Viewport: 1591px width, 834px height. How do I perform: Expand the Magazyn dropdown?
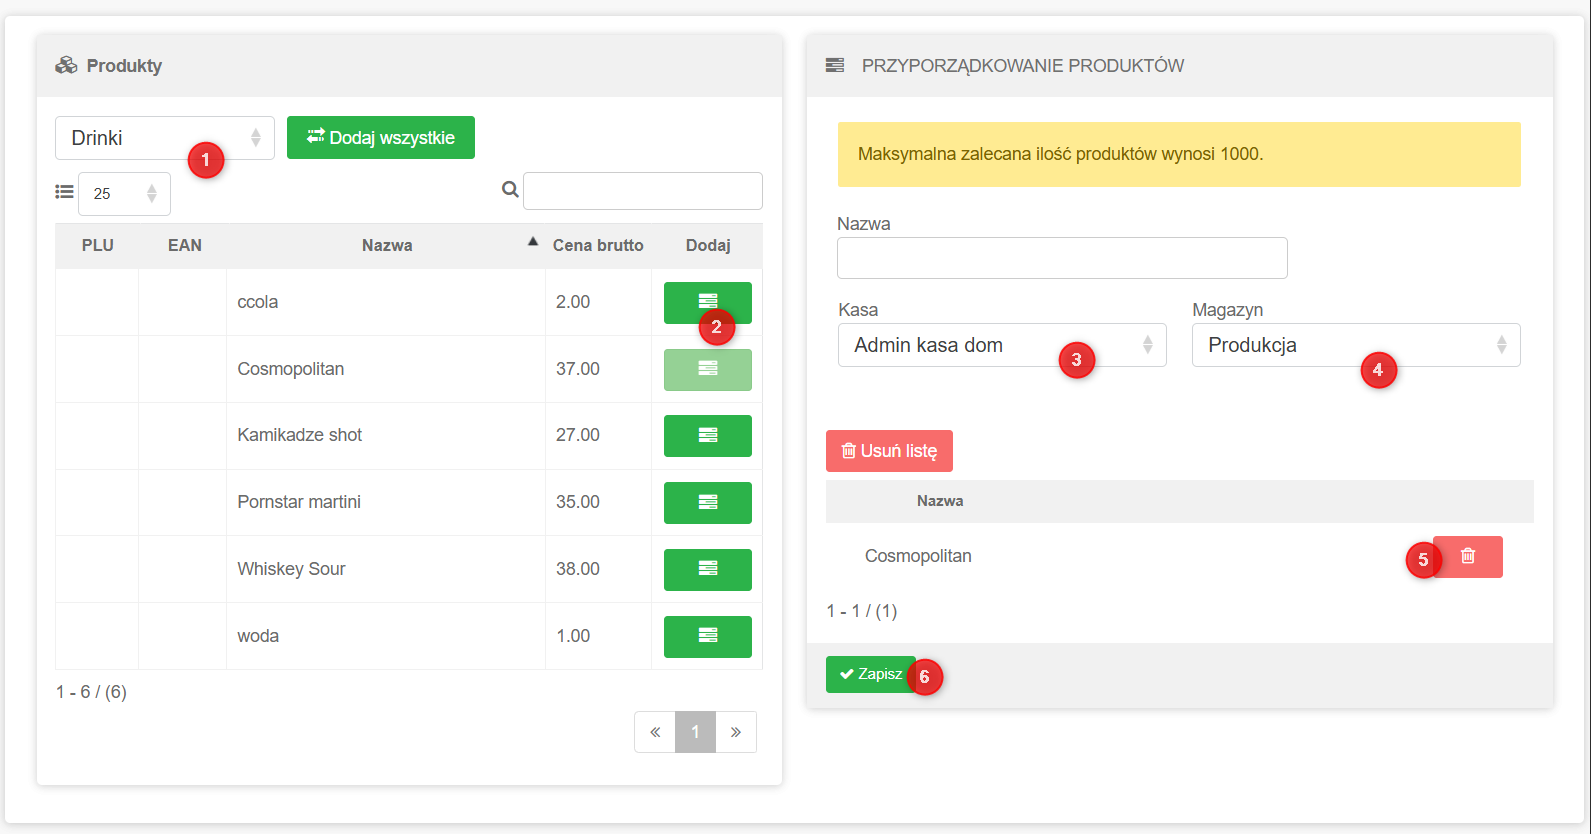coord(1355,345)
